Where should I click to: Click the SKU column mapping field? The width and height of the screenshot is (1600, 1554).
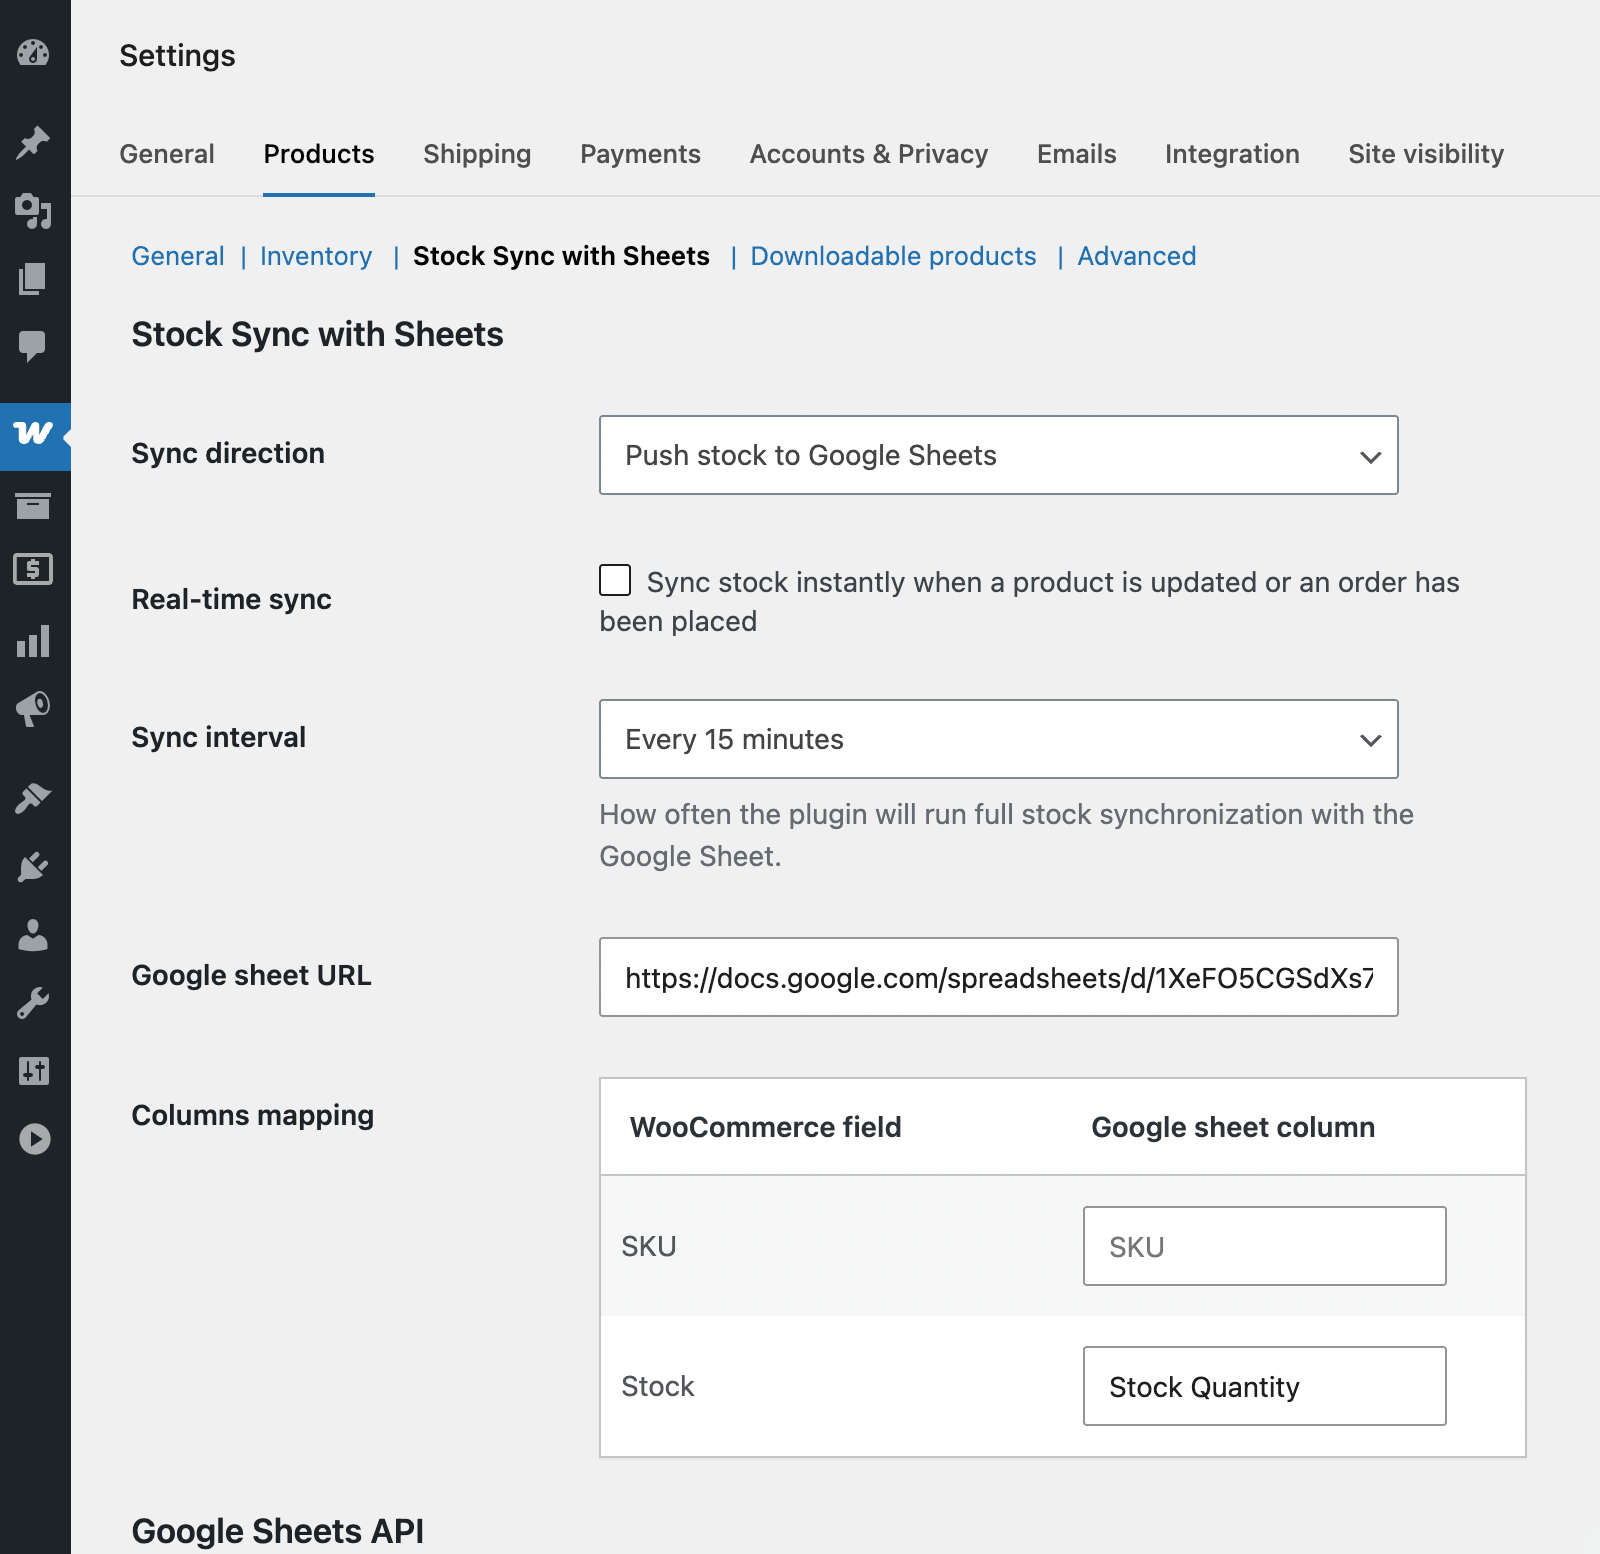tap(1265, 1246)
